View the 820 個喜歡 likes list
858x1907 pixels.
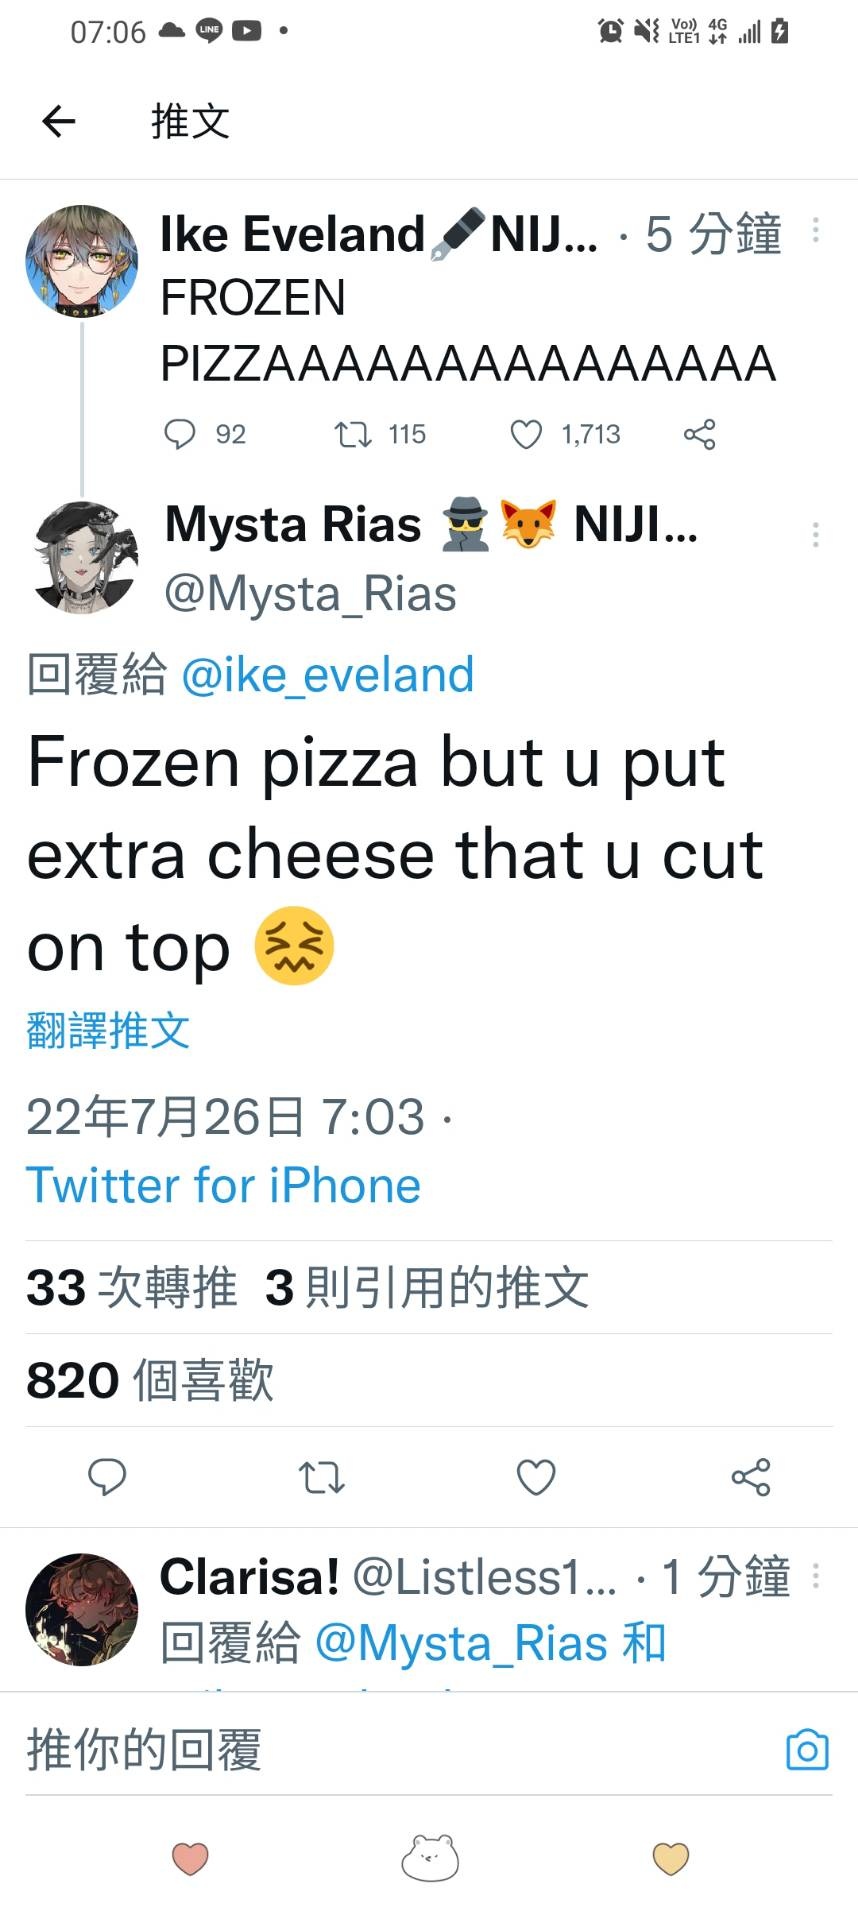click(150, 1380)
